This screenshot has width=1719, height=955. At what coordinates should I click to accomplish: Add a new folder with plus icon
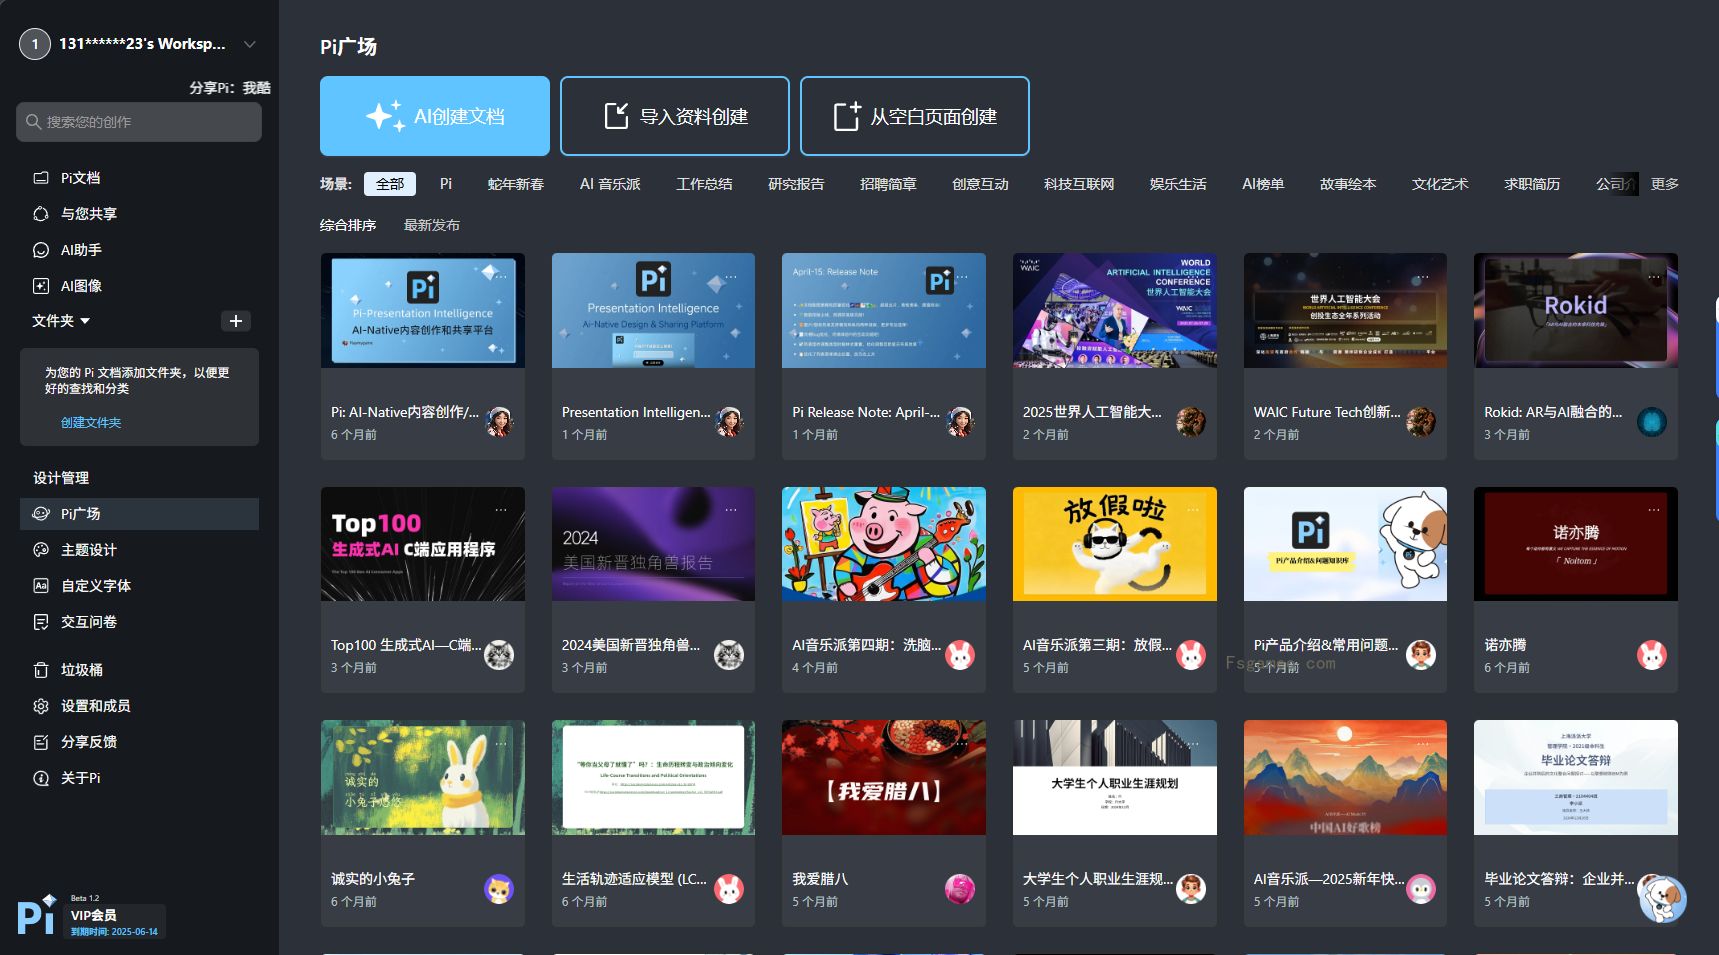235,321
